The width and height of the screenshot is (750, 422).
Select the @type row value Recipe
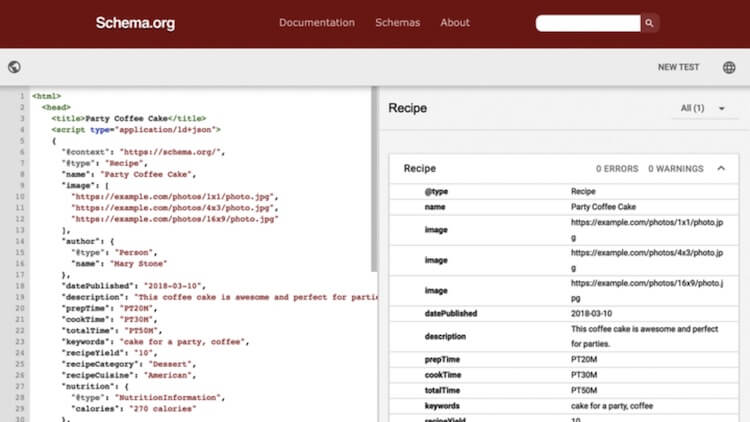[583, 191]
